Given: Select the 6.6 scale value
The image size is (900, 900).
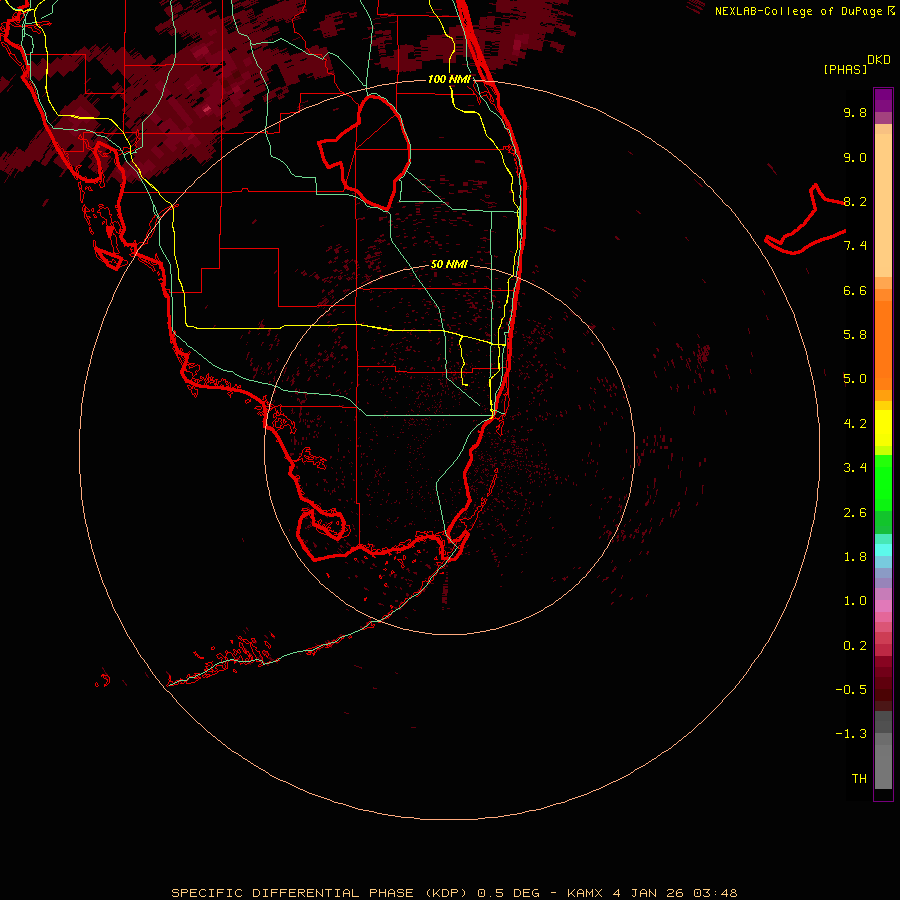Looking at the screenshot, I should (855, 290).
